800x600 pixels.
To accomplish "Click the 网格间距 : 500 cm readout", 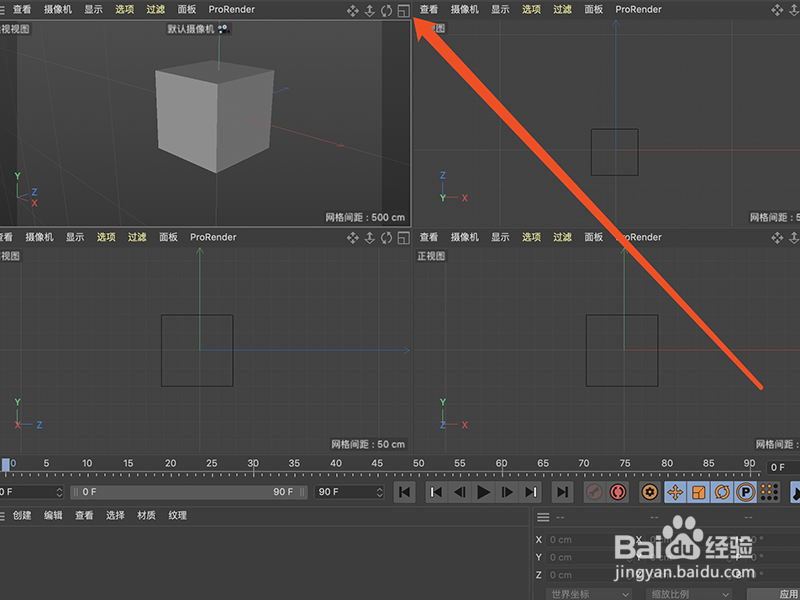I will click(365, 218).
